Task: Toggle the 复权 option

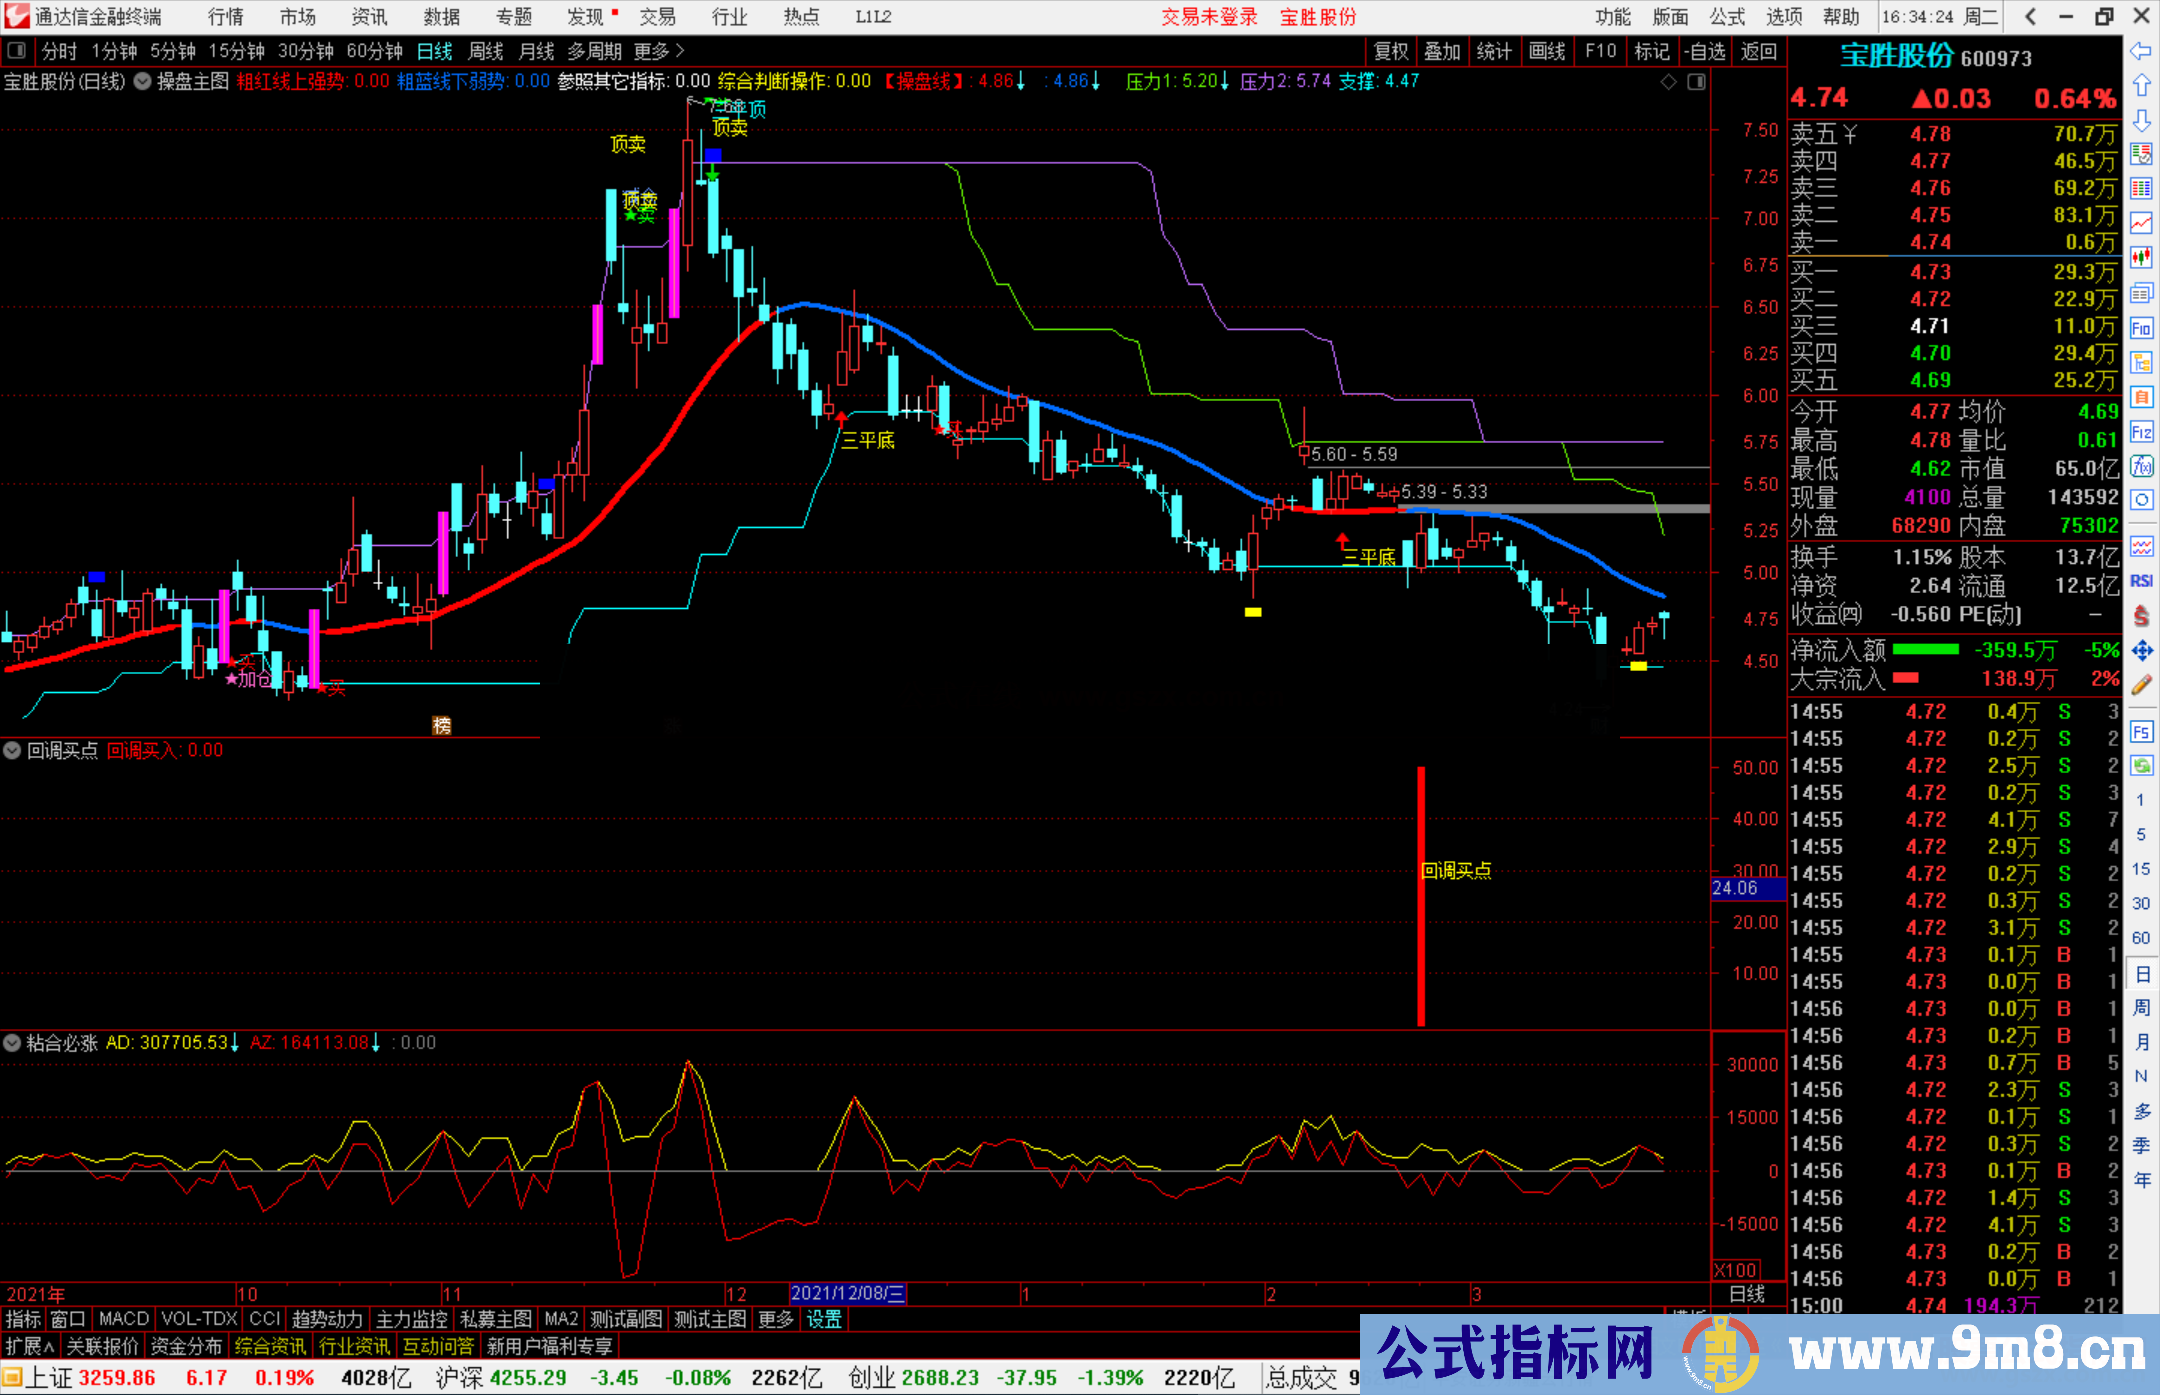Action: pos(1391,51)
